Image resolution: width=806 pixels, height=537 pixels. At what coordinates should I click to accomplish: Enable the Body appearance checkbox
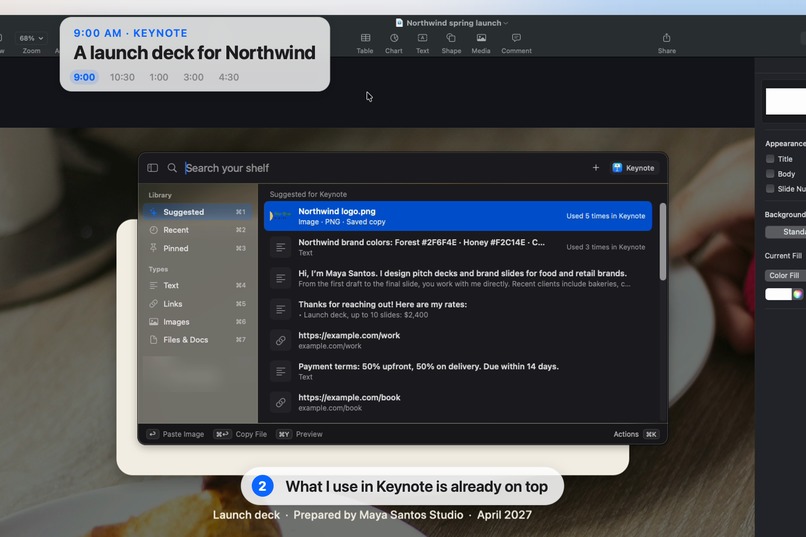pyautogui.click(x=770, y=174)
